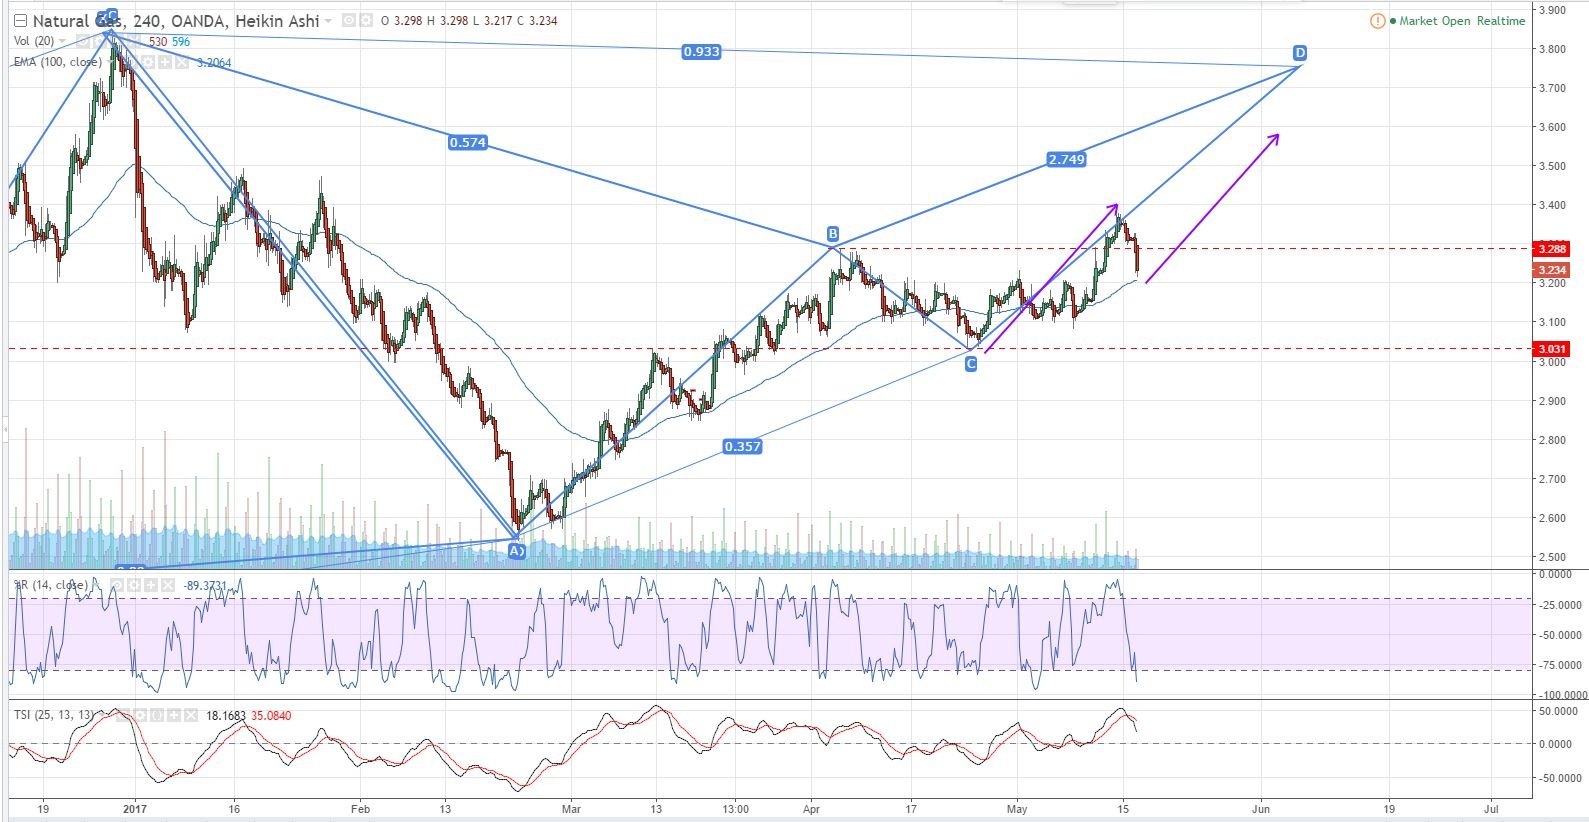This screenshot has width=1589, height=822.
Task: Select the red 3.288 price label
Action: (1552, 249)
